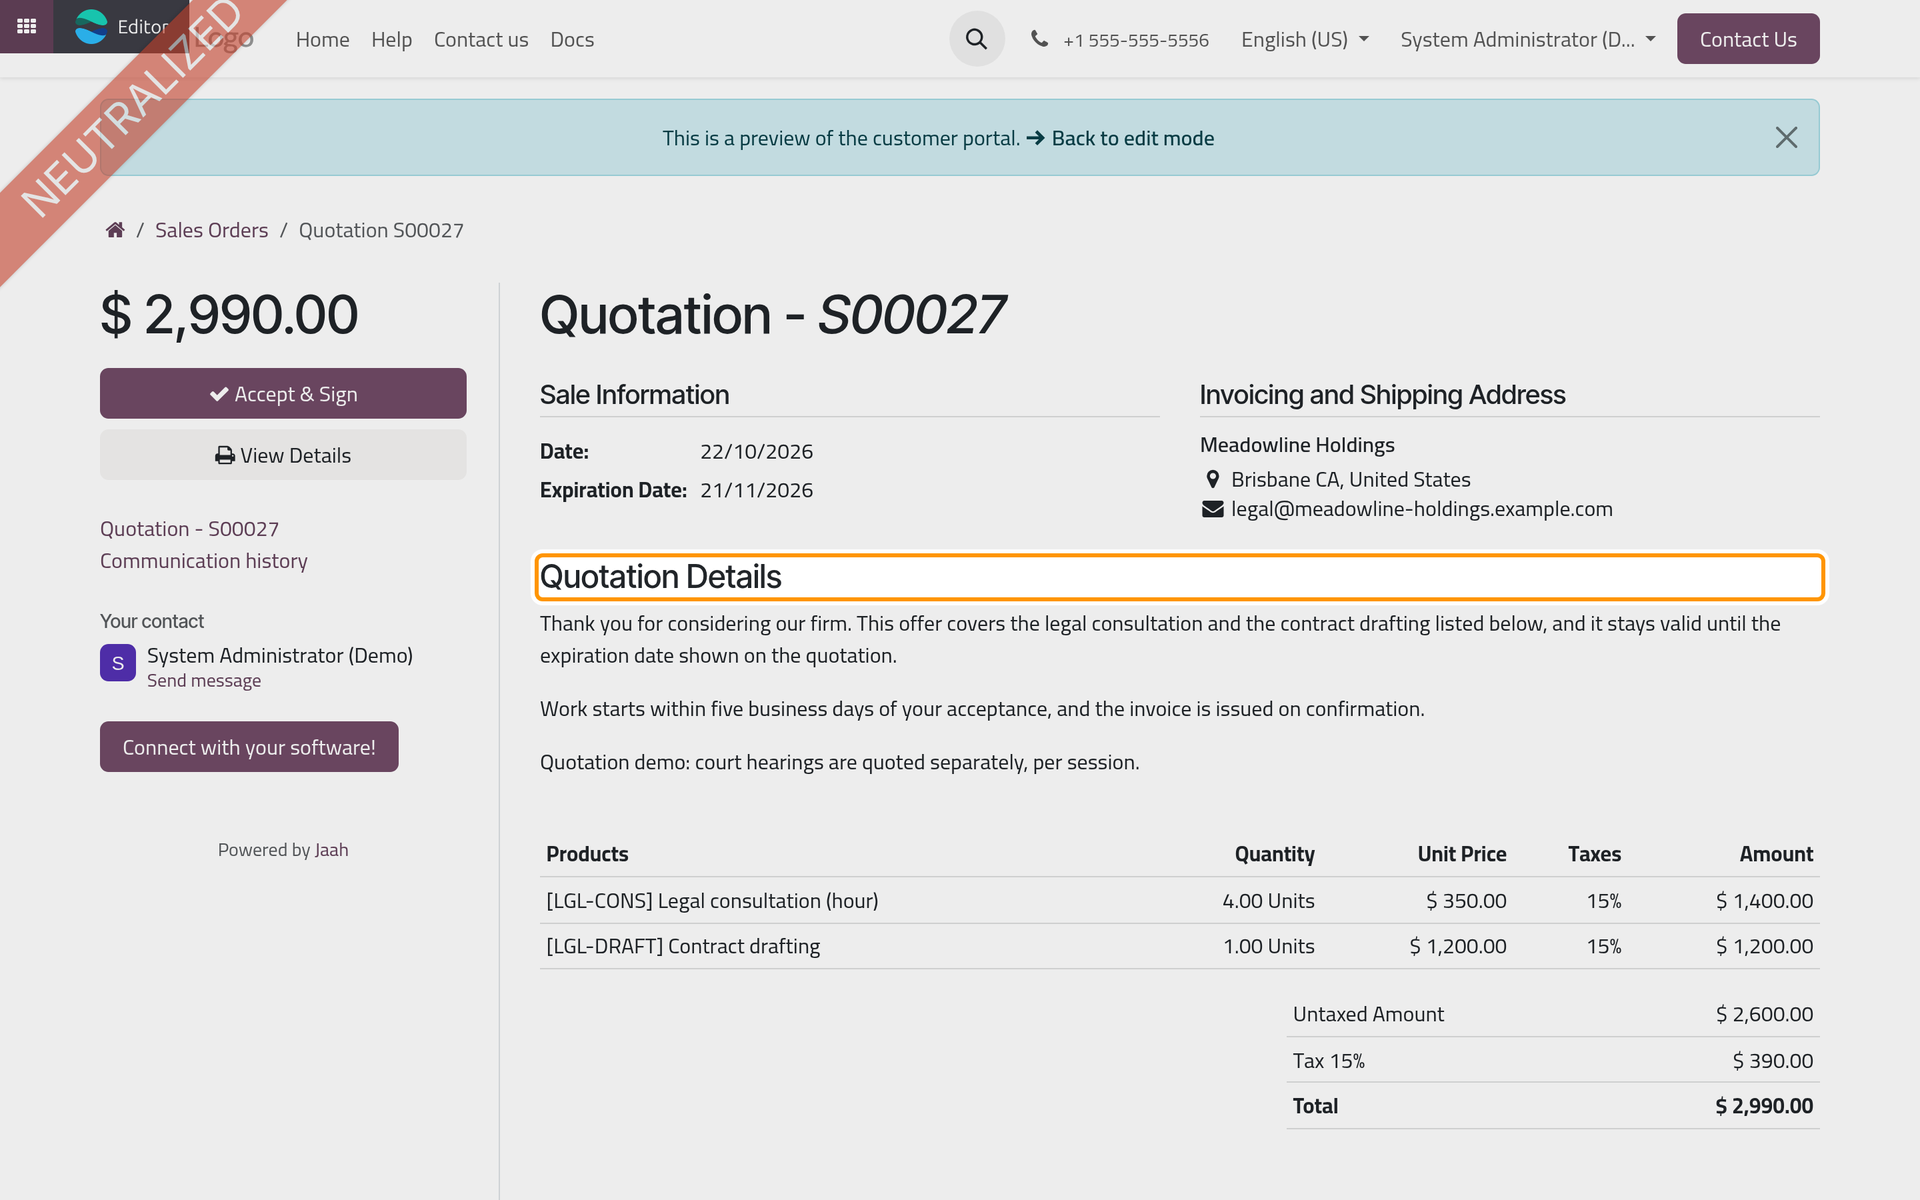Click the Untaxed Amount $ 2,600.00 value

pos(1764,1014)
